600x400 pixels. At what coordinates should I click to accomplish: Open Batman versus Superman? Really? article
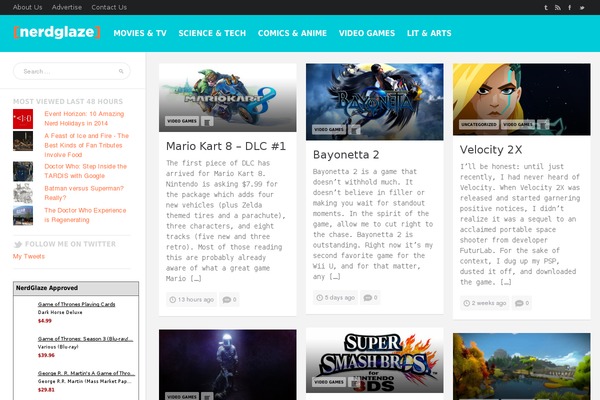tap(84, 193)
